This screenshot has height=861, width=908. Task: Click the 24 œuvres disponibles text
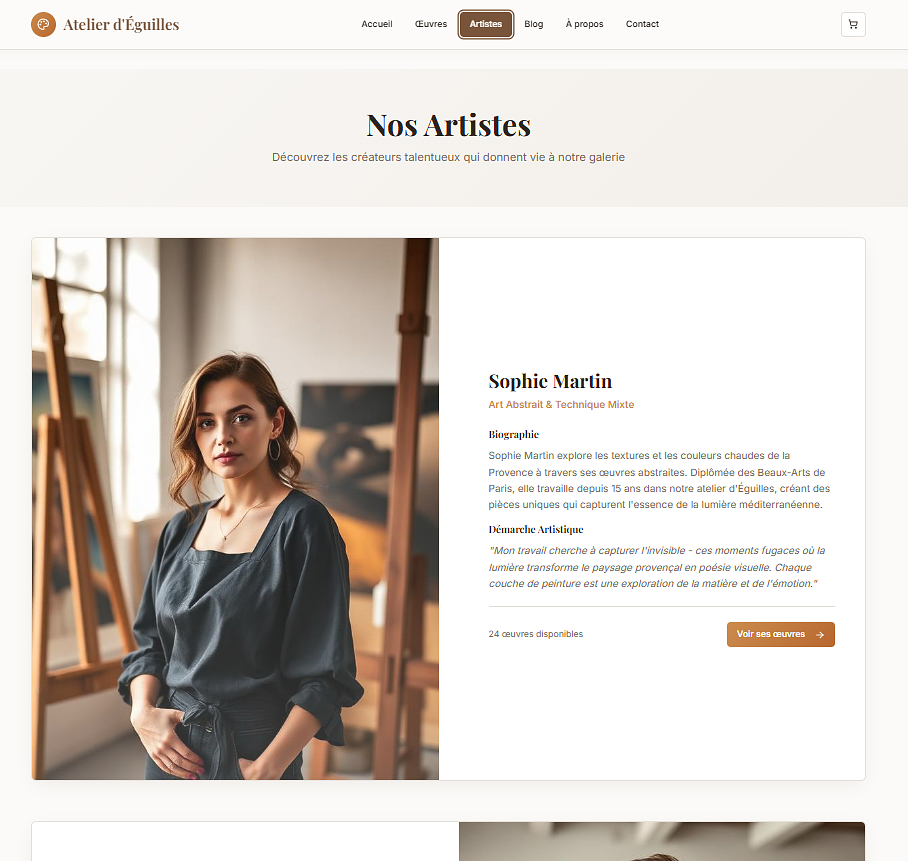coord(536,634)
